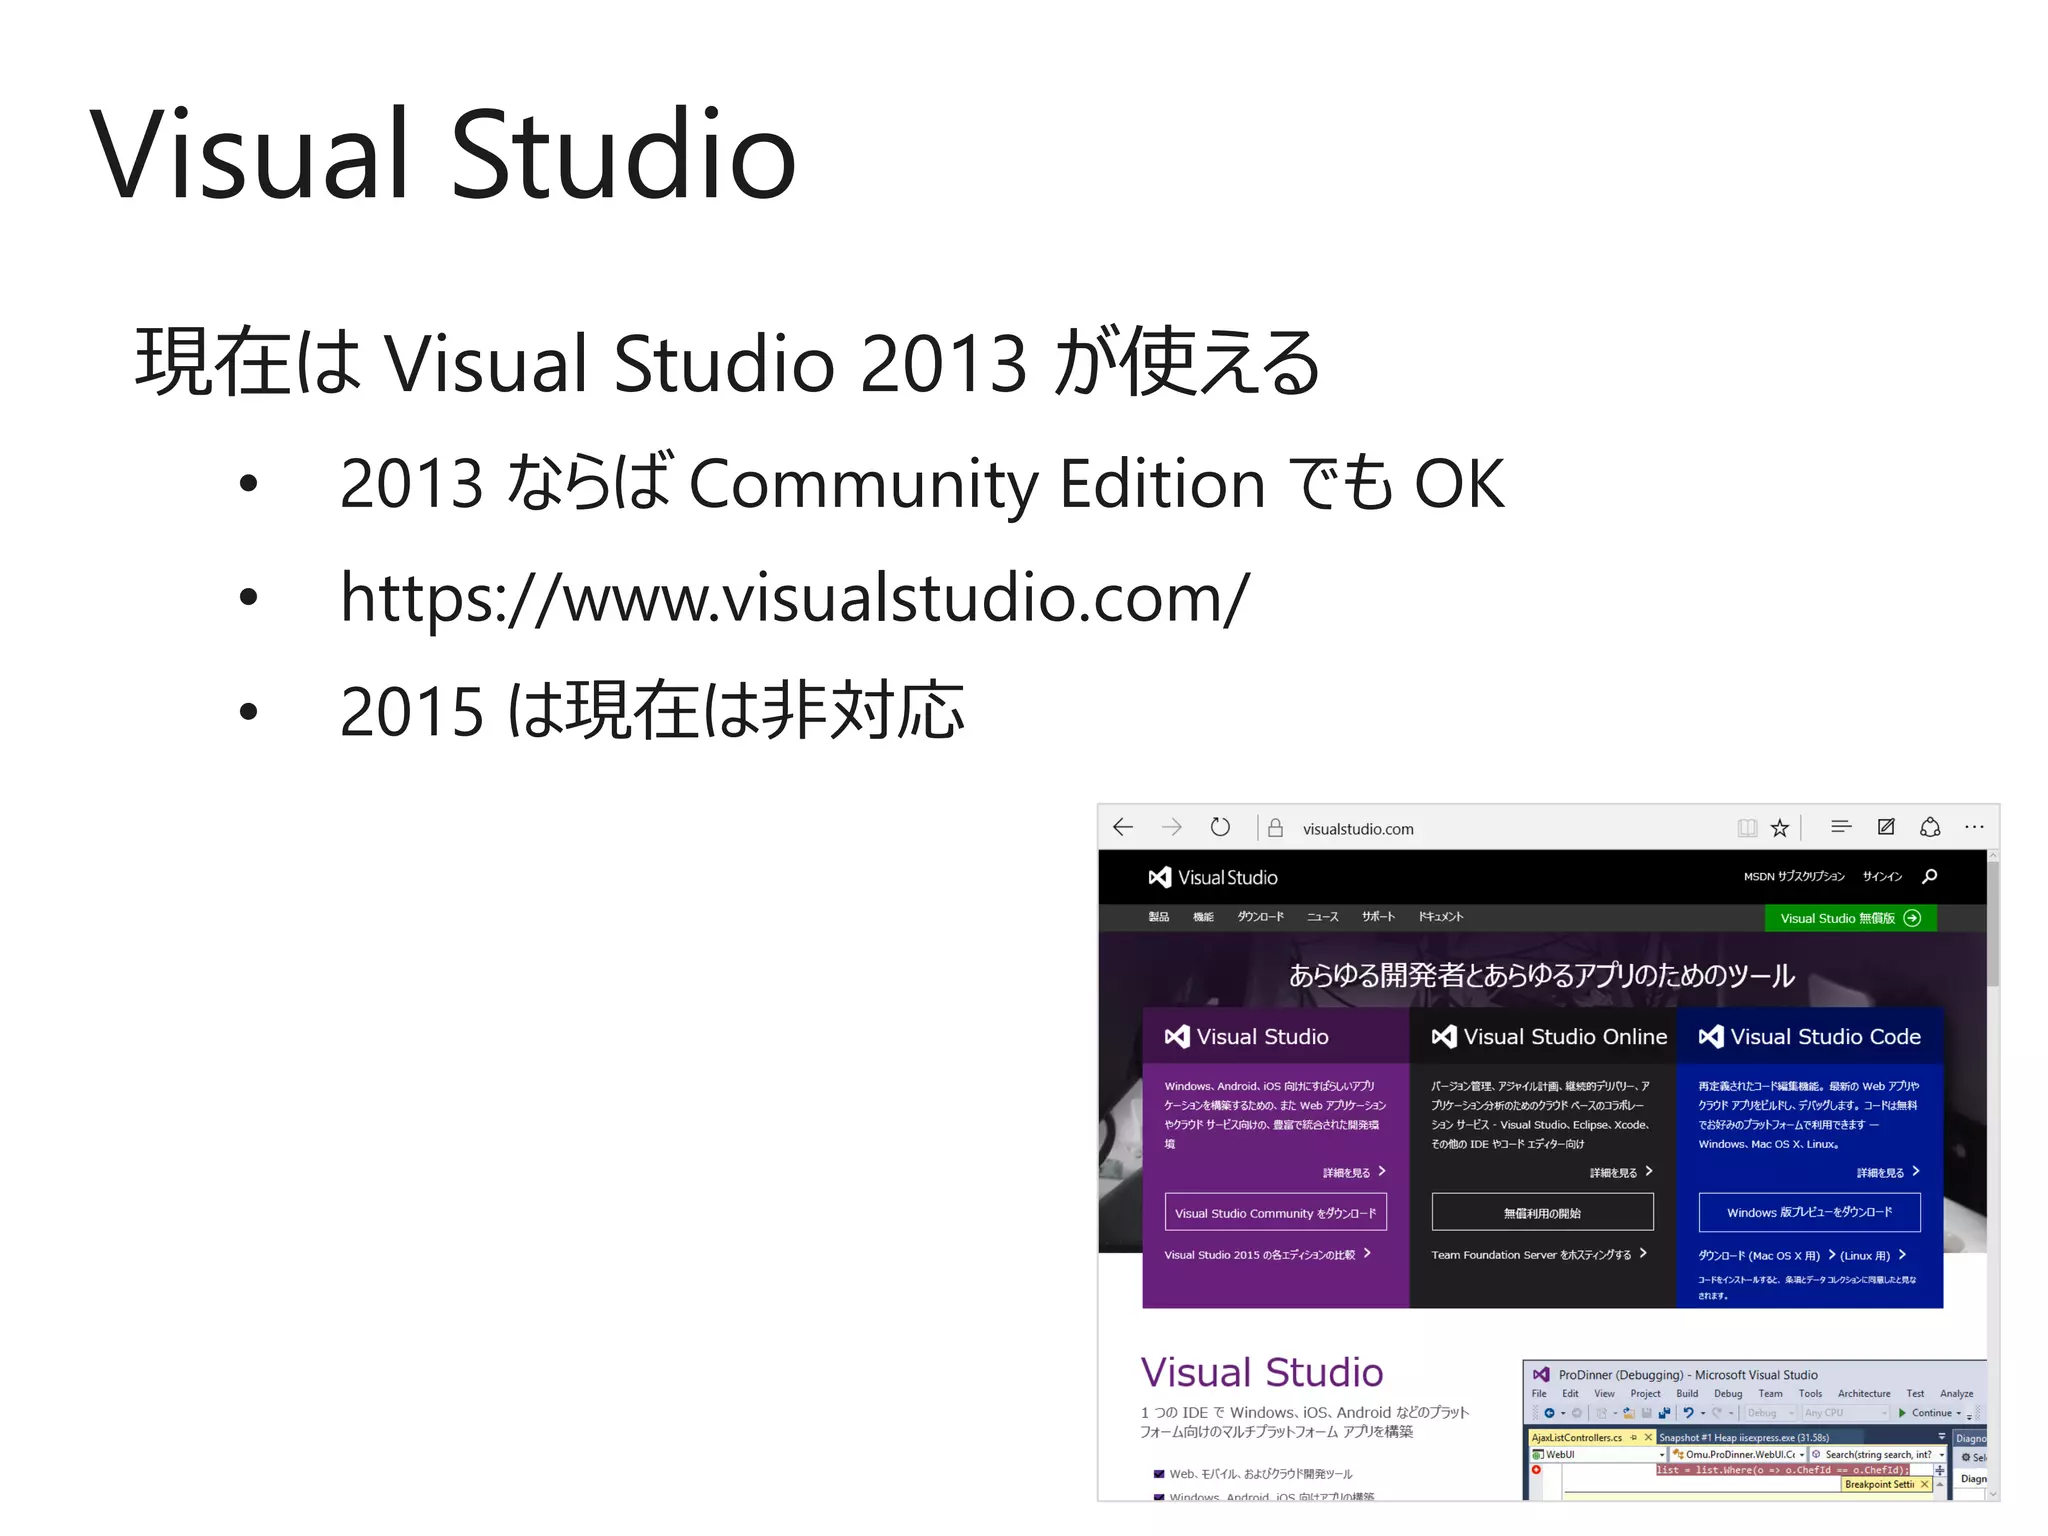The image size is (2048, 1536).
Task: Open the Edge Hub icon
Action: click(1841, 826)
